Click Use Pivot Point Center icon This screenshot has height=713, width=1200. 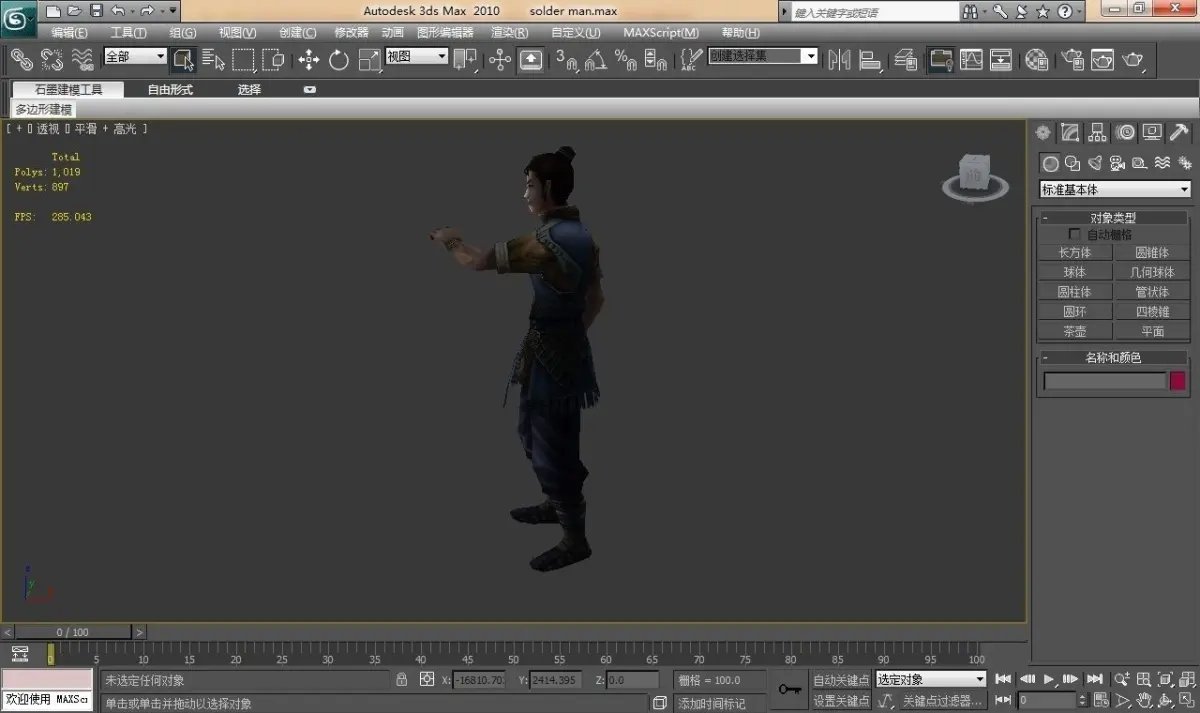click(x=465, y=59)
